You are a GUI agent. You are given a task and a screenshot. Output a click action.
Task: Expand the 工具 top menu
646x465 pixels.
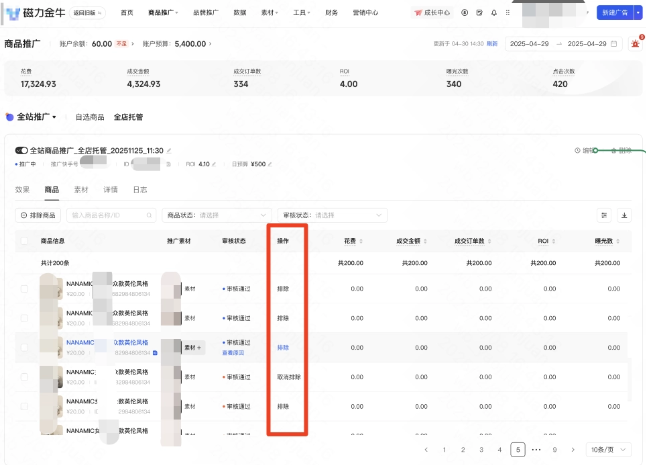point(302,13)
